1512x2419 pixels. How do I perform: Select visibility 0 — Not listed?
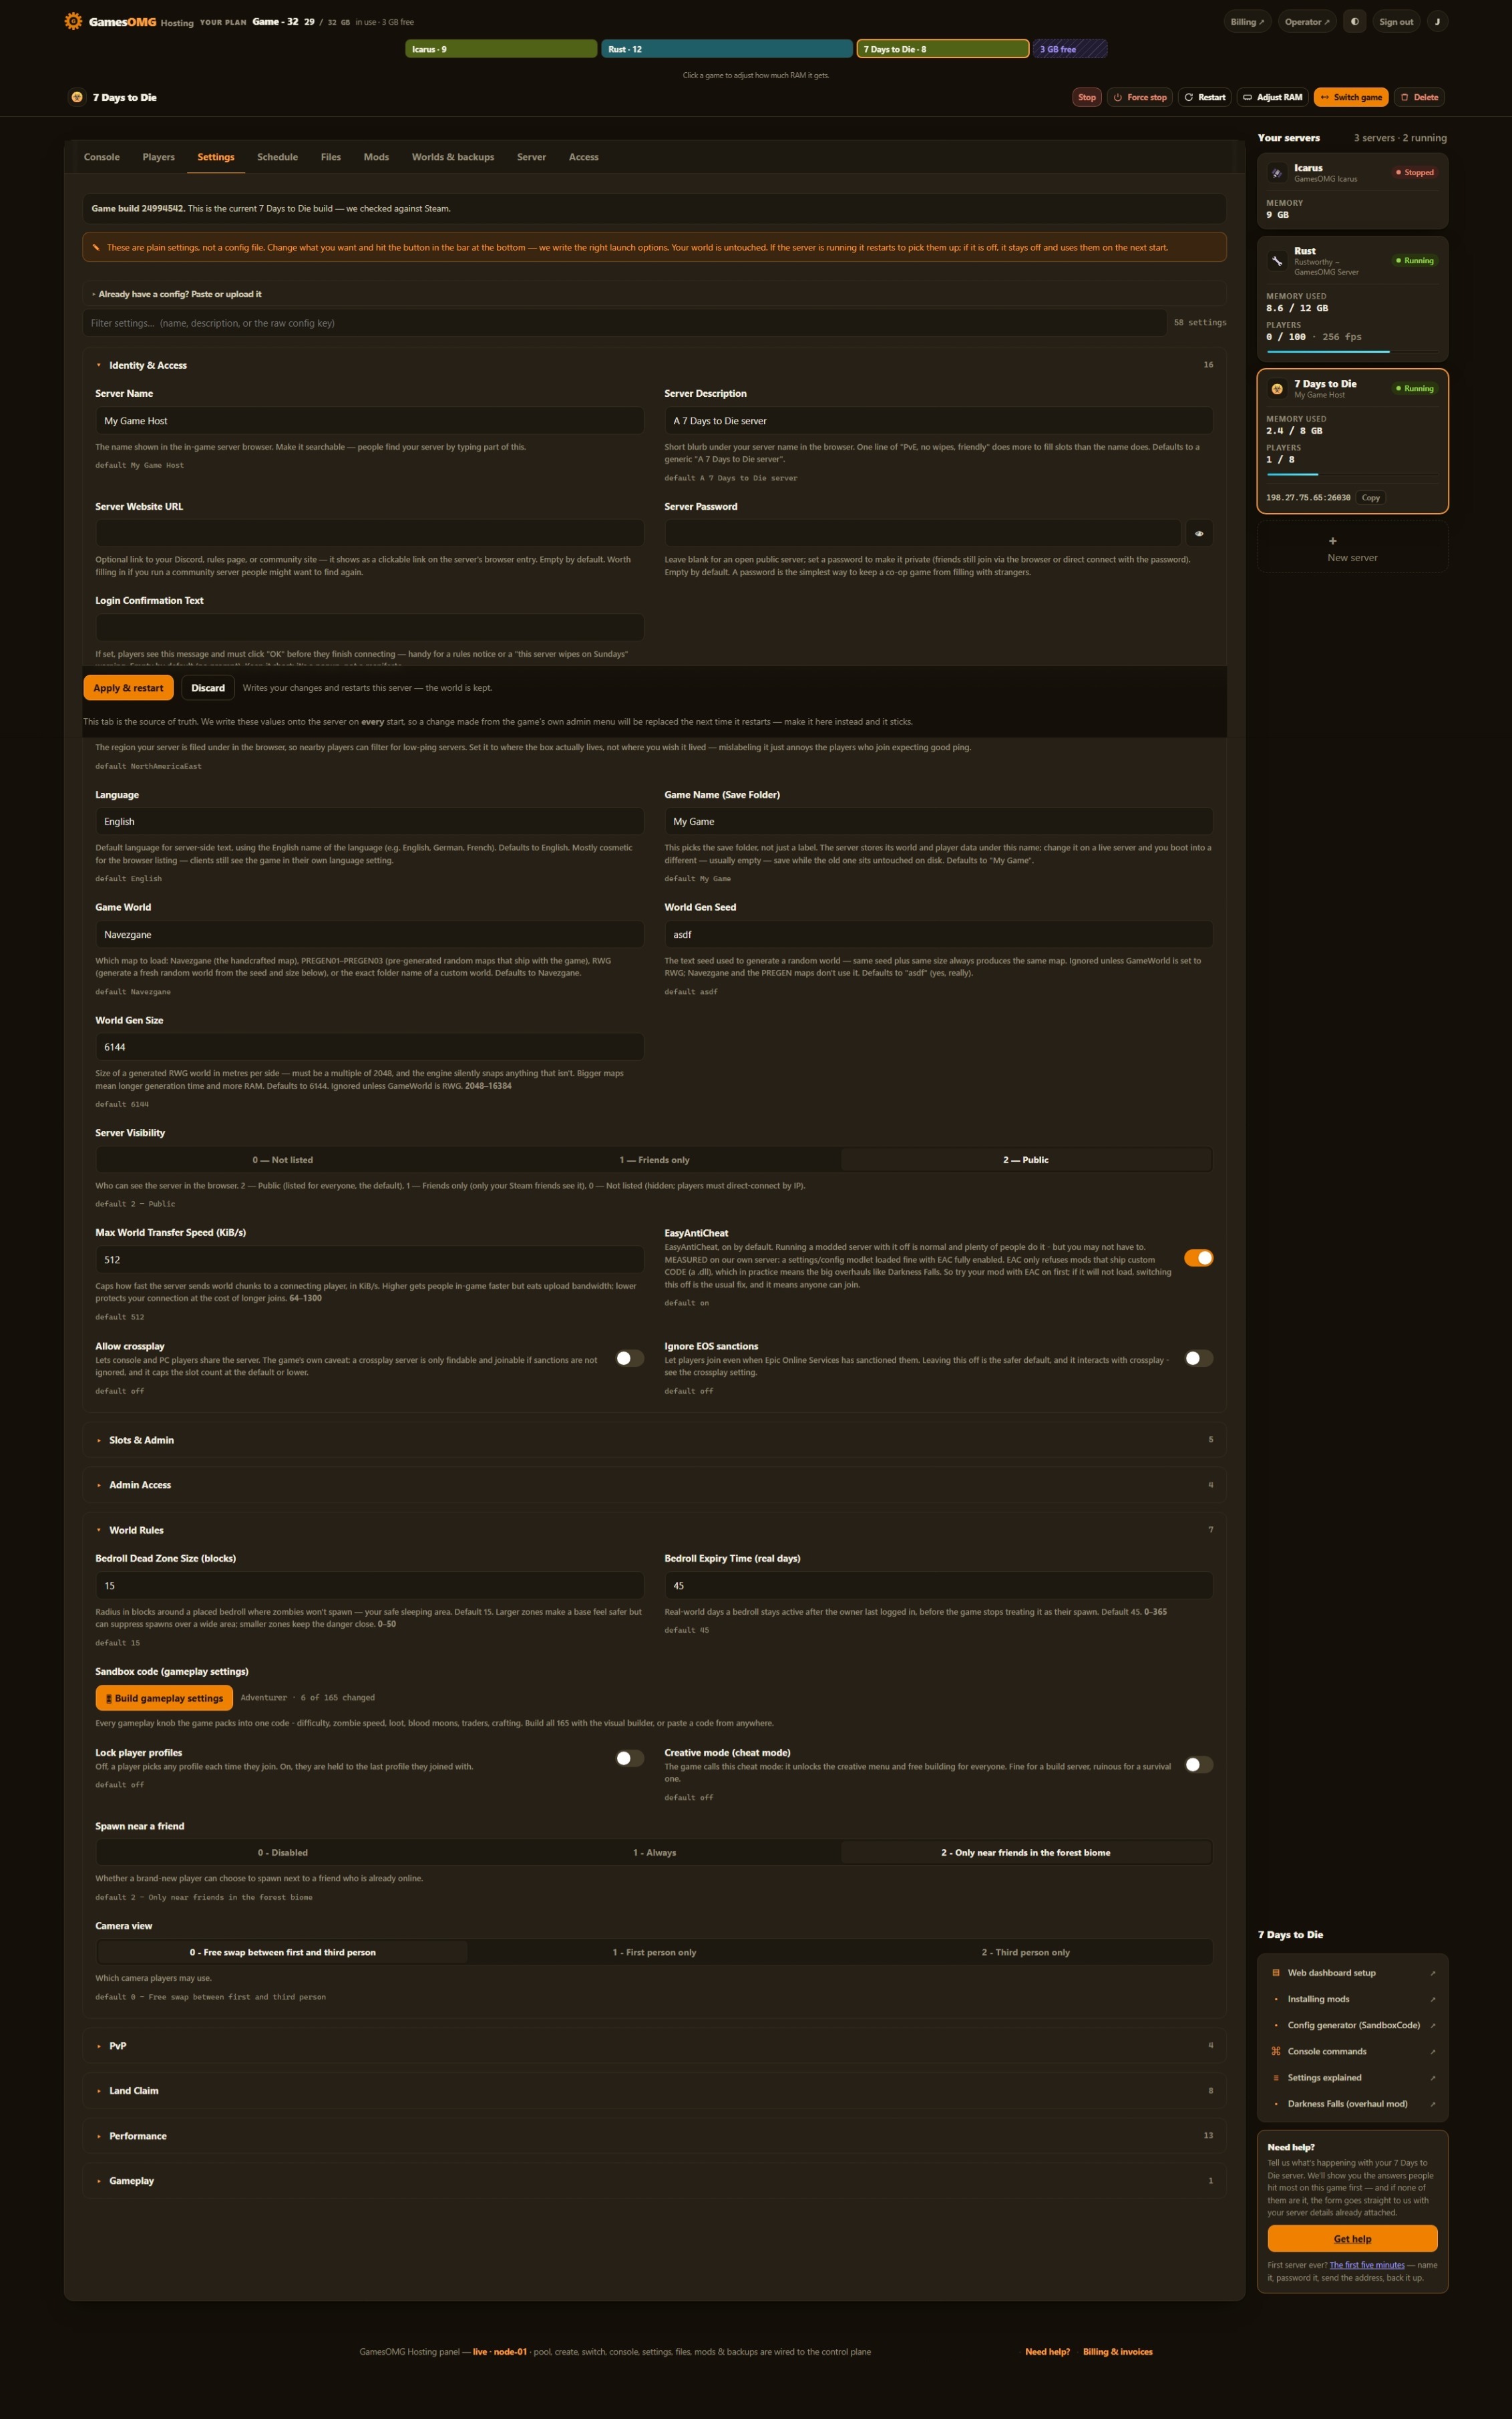[283, 1159]
